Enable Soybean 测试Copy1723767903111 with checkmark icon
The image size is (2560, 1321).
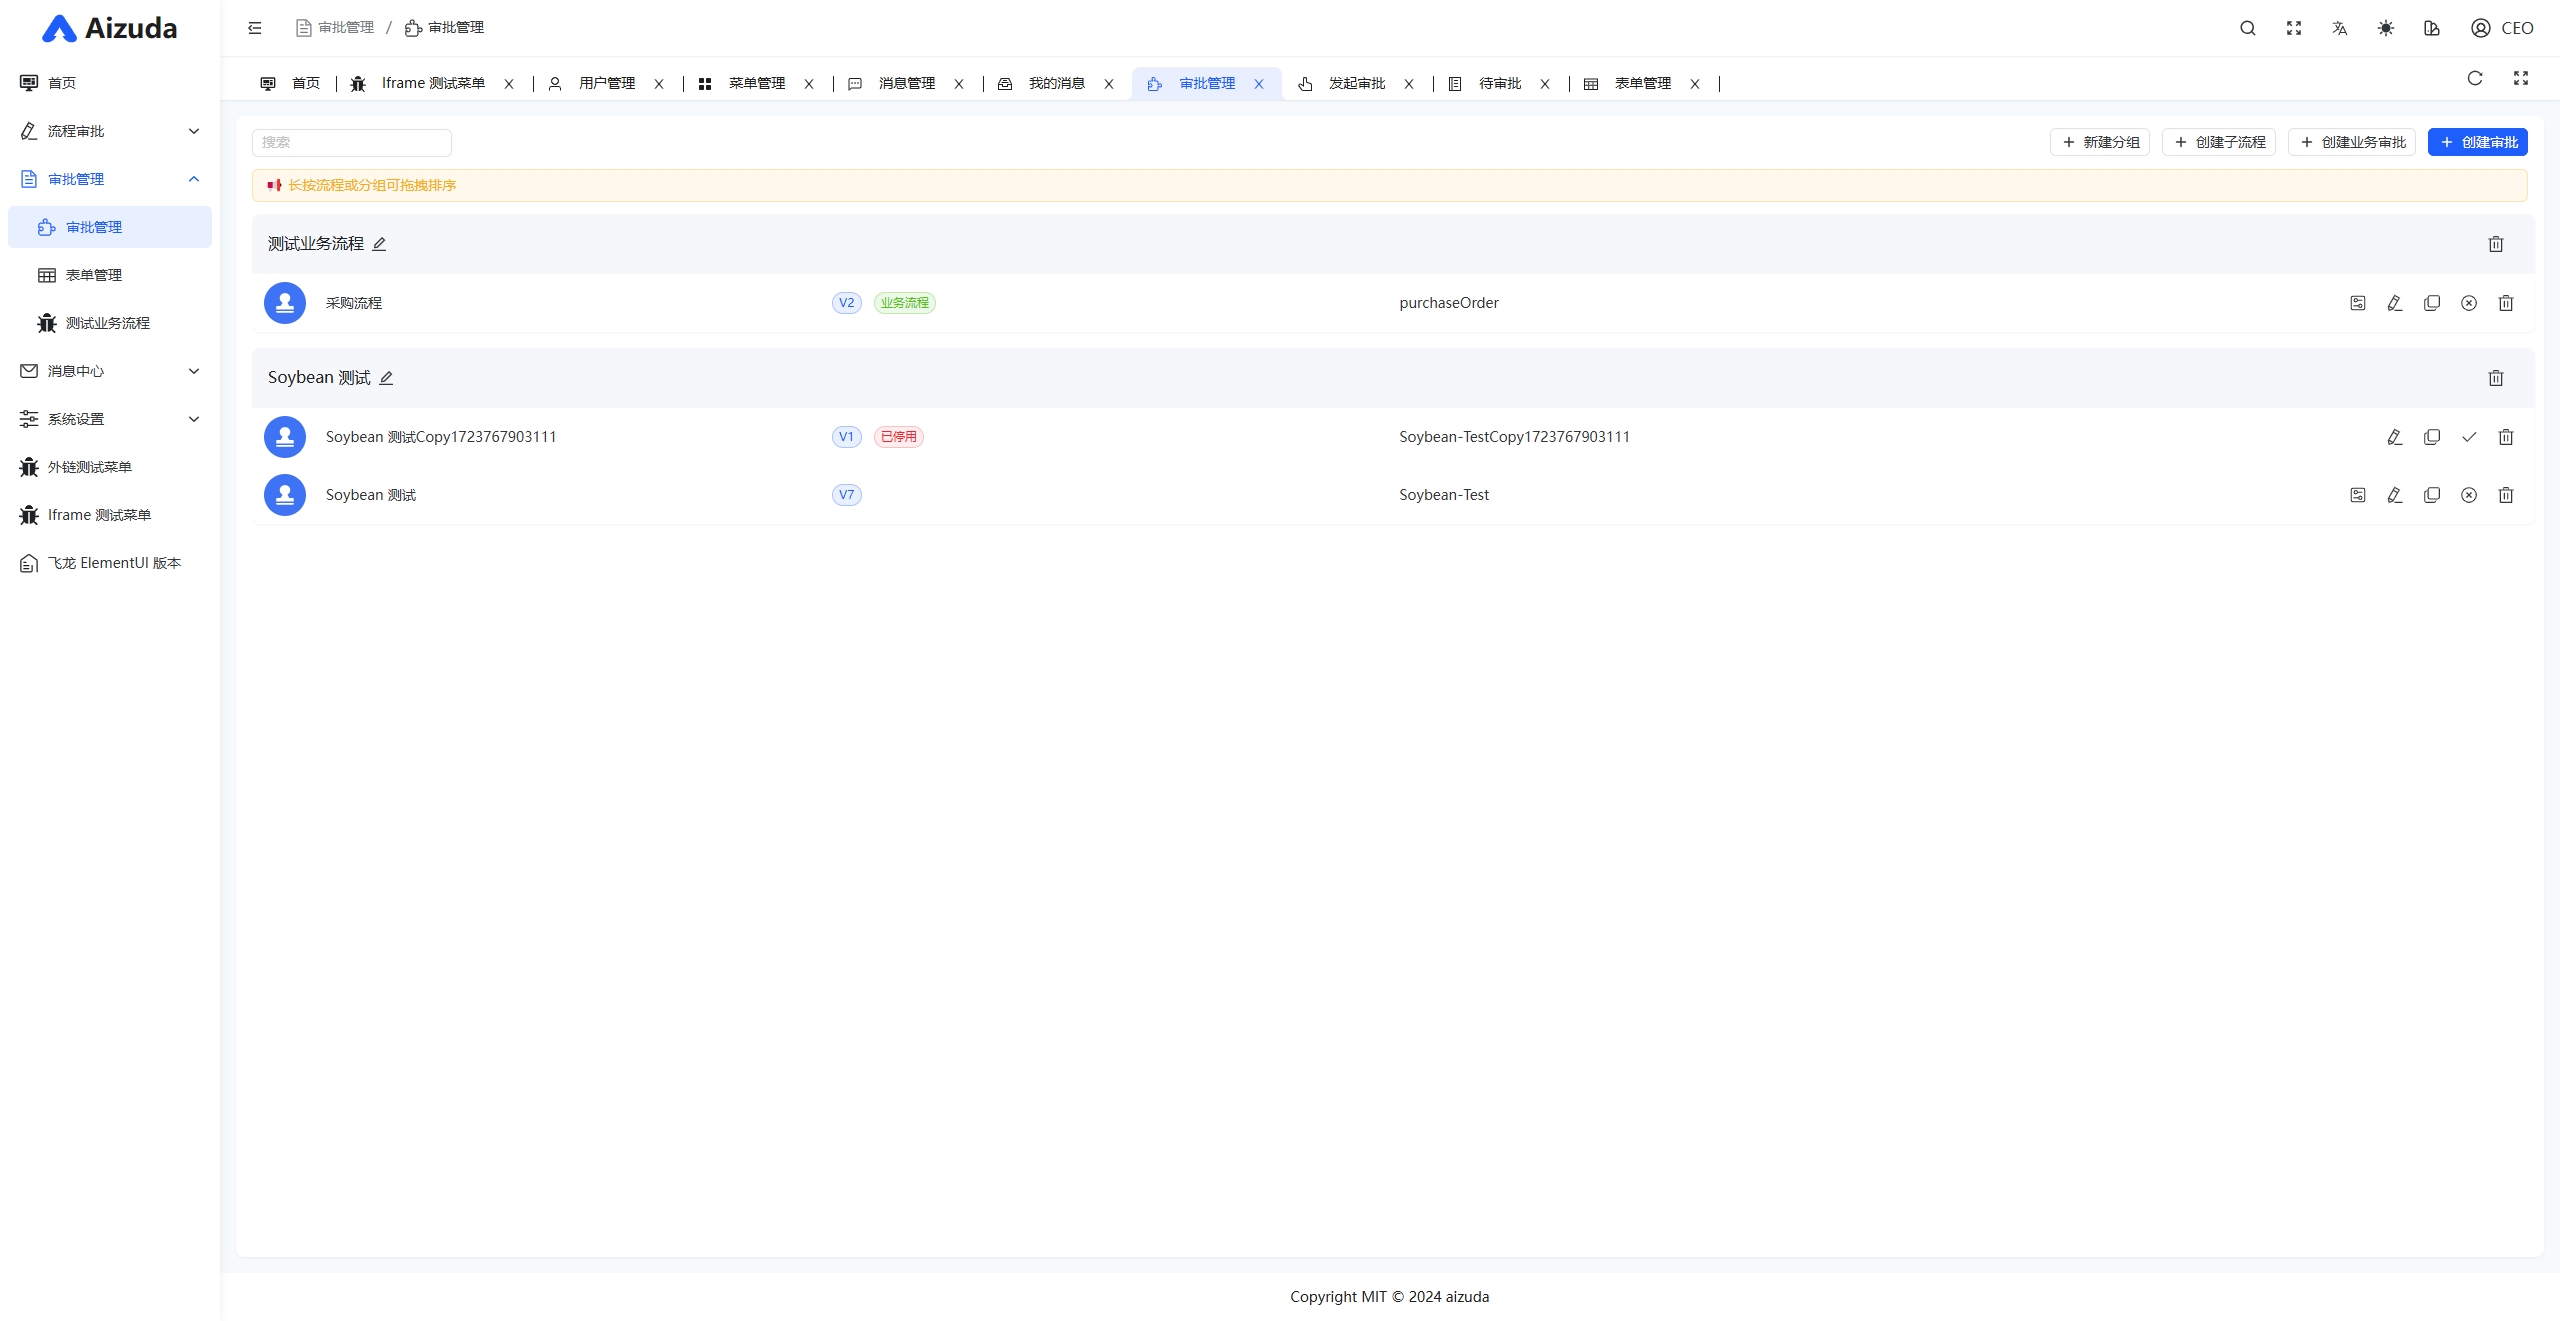point(2469,437)
